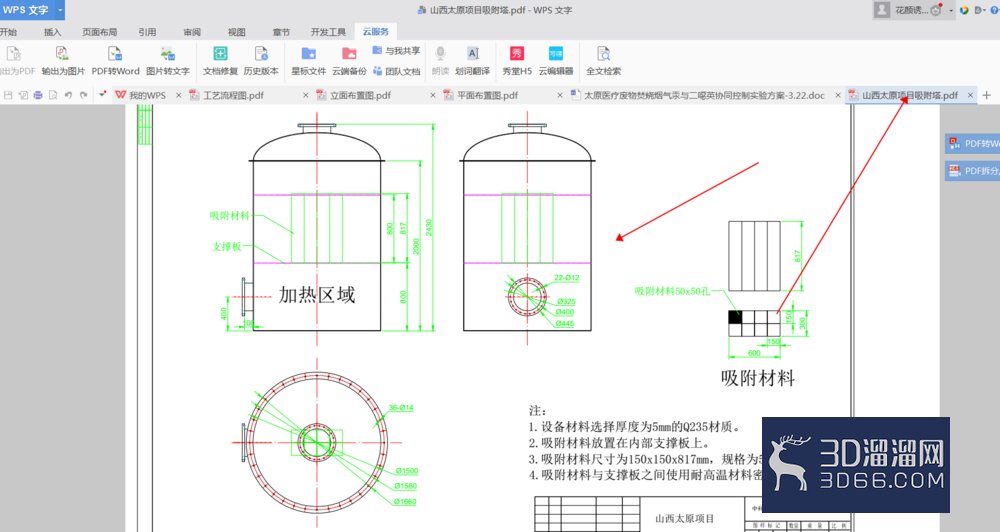Viewport: 1000px width, 532px height.
Task: Open the 插入 ribbon tab
Action: click(53, 32)
